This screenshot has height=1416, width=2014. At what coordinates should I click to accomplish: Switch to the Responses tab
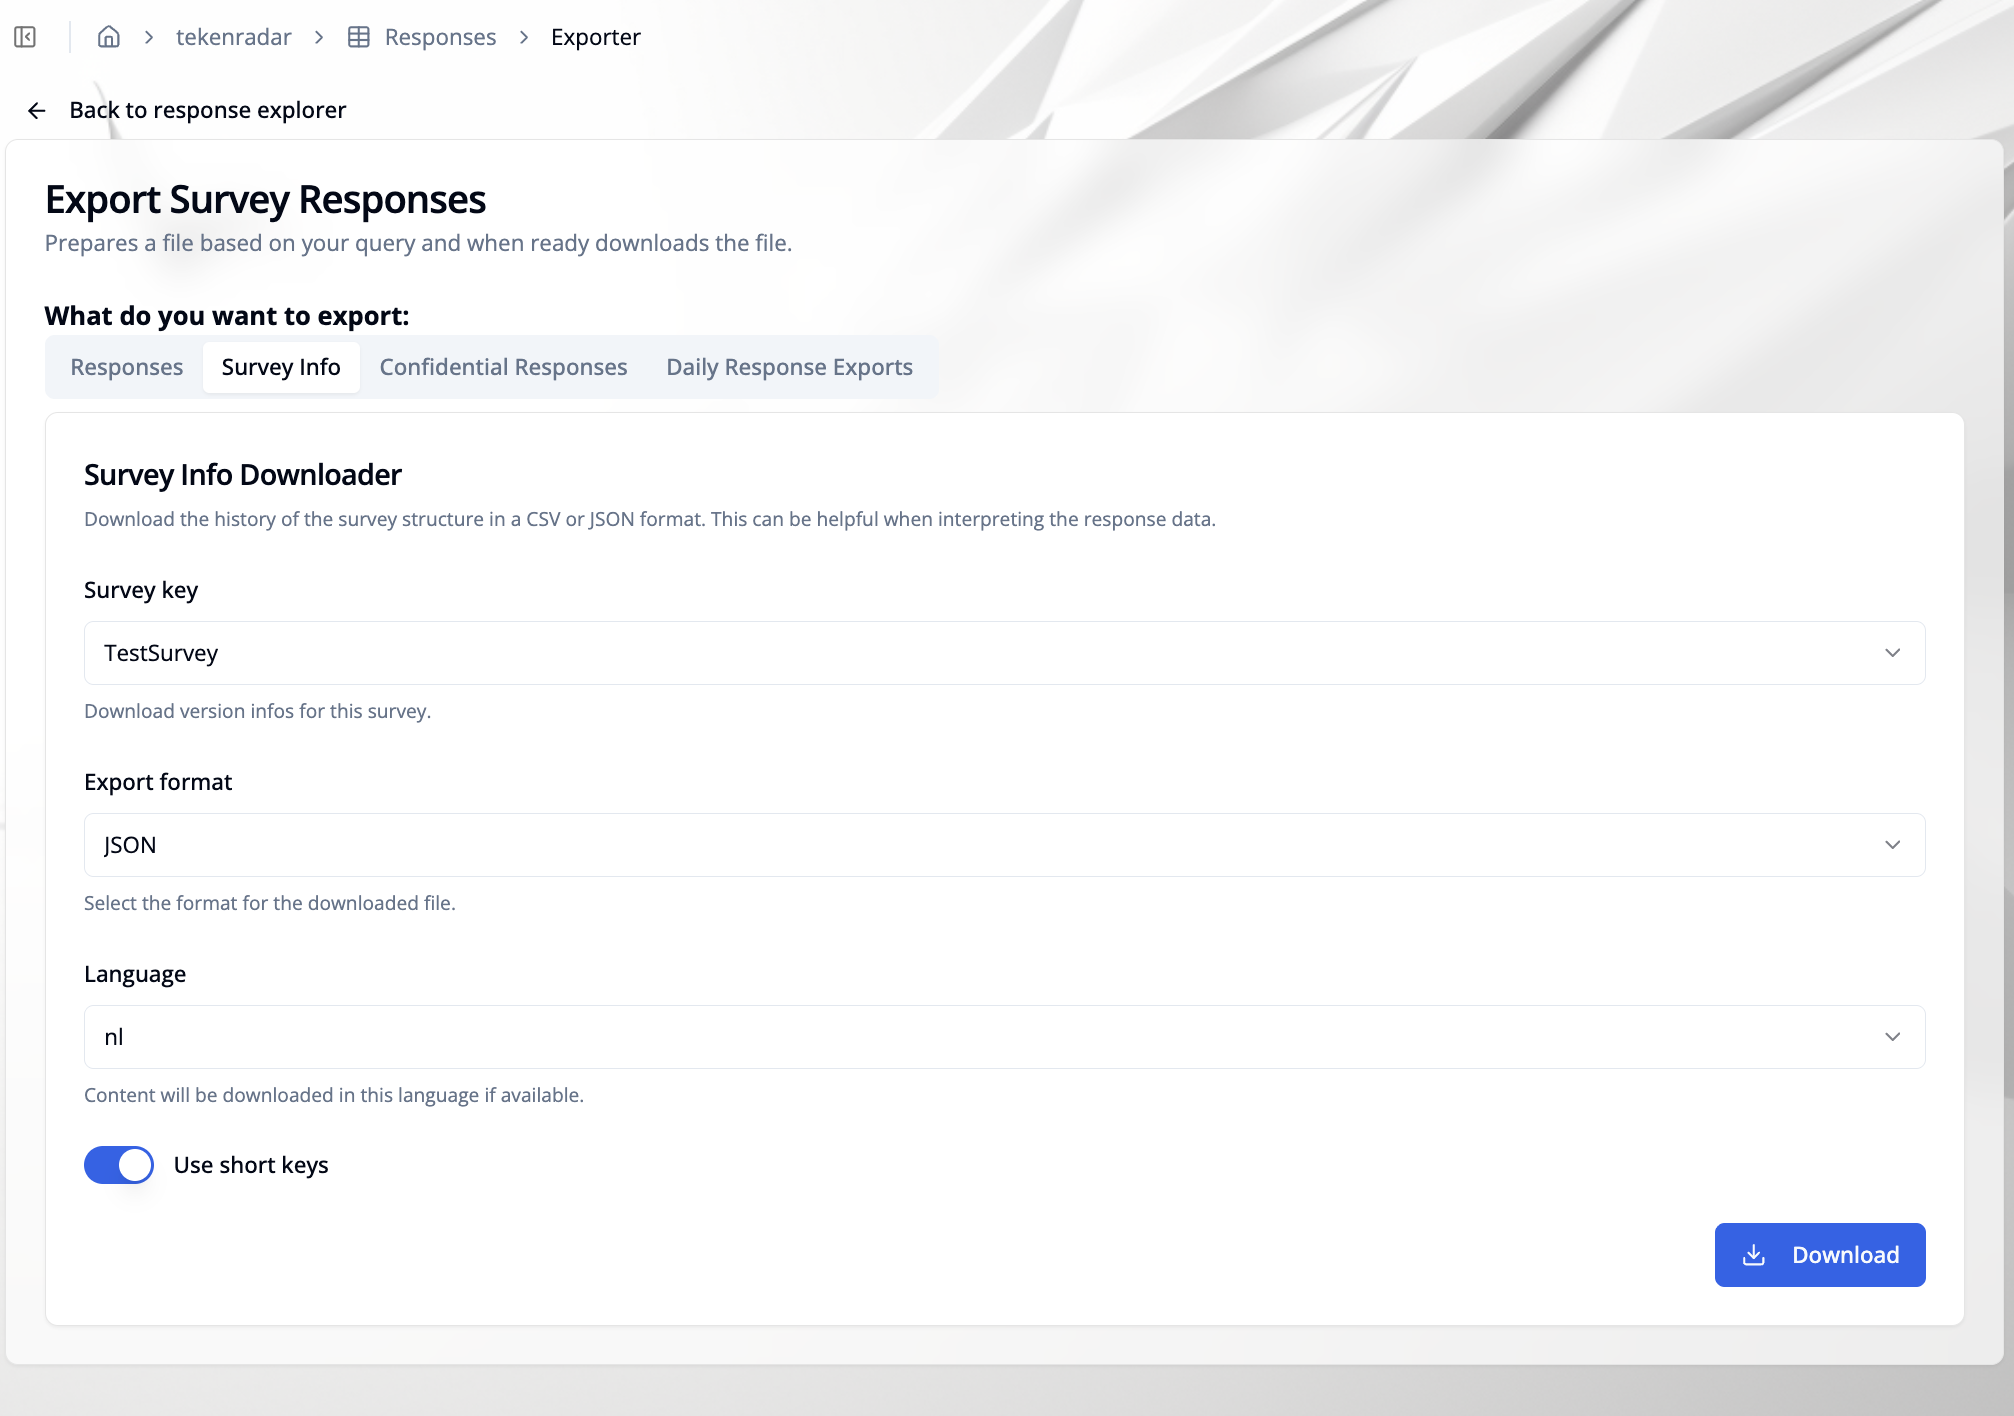tap(125, 367)
